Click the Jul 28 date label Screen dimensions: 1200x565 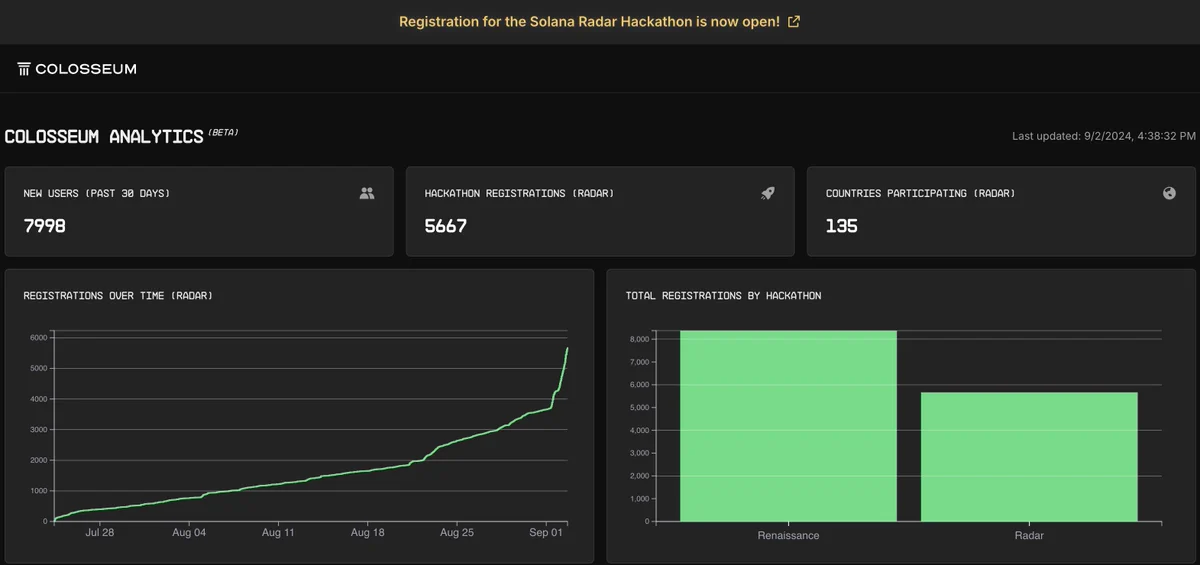pos(100,533)
